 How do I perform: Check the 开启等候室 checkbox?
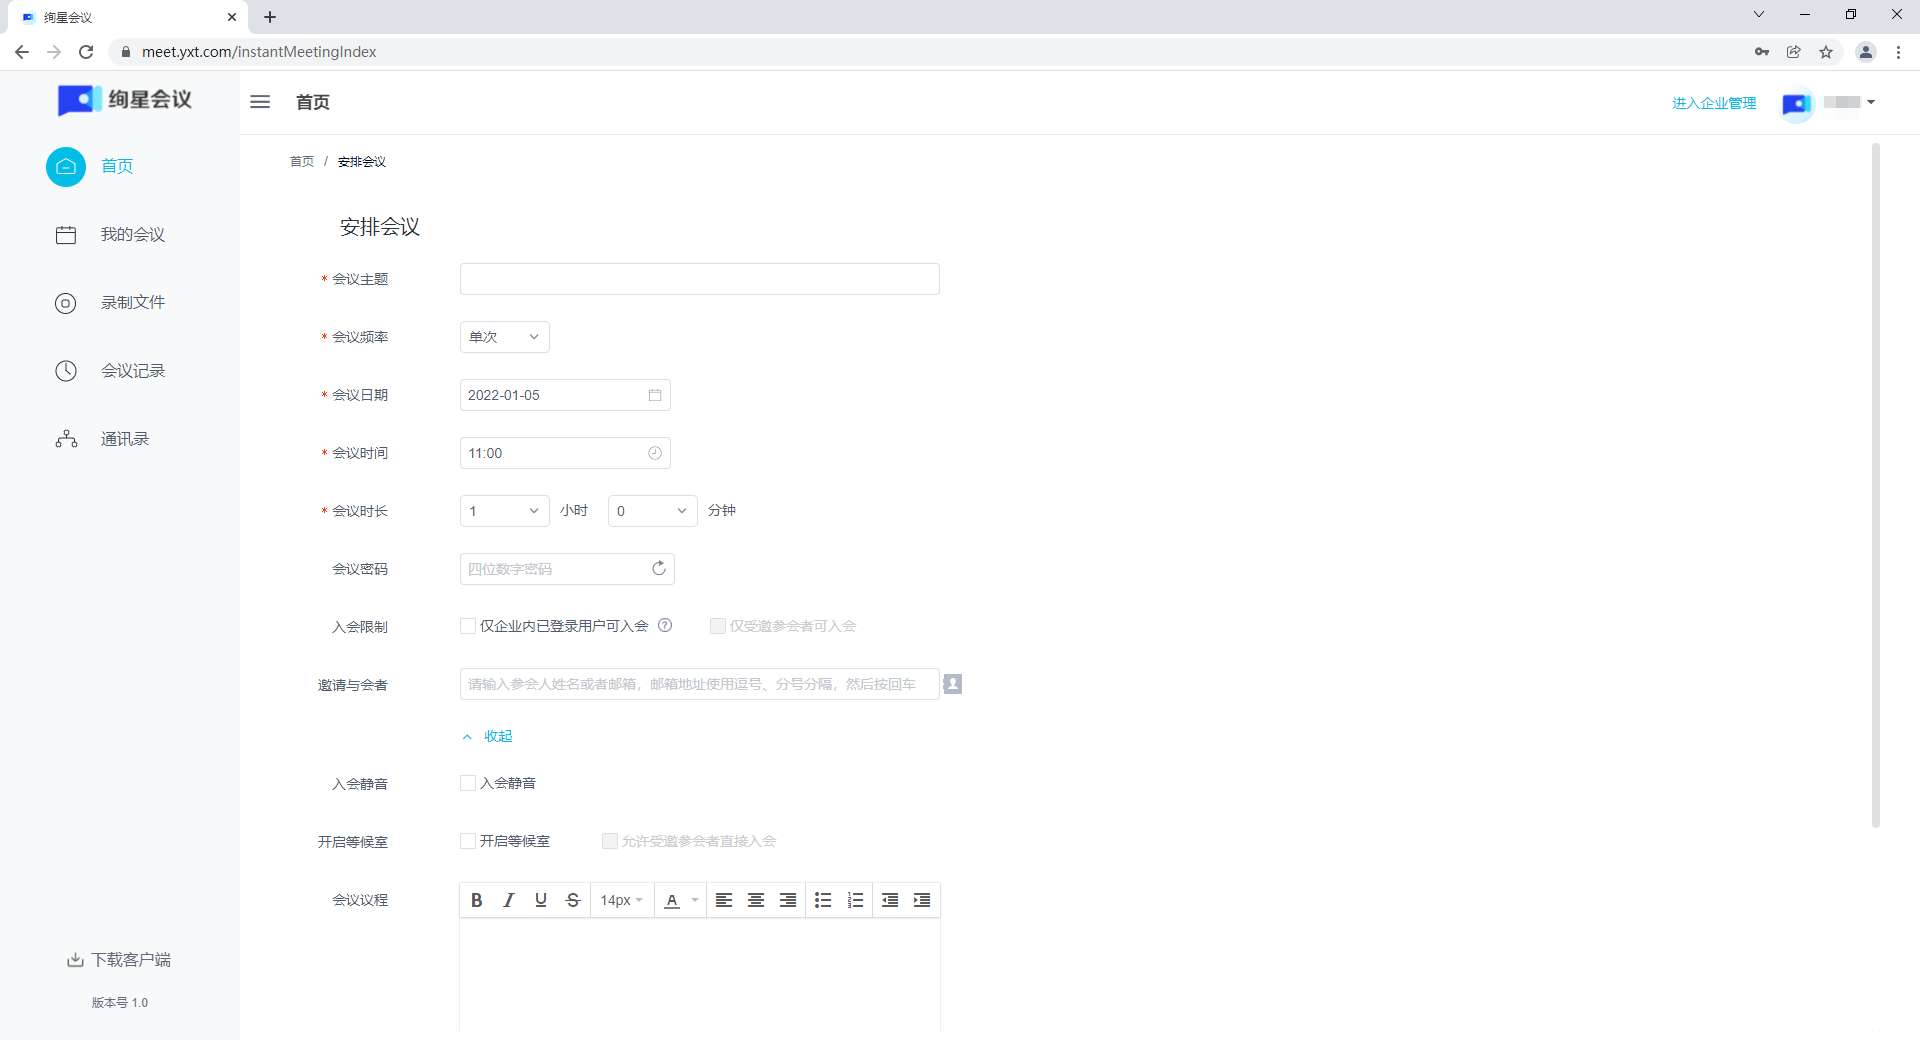point(468,841)
